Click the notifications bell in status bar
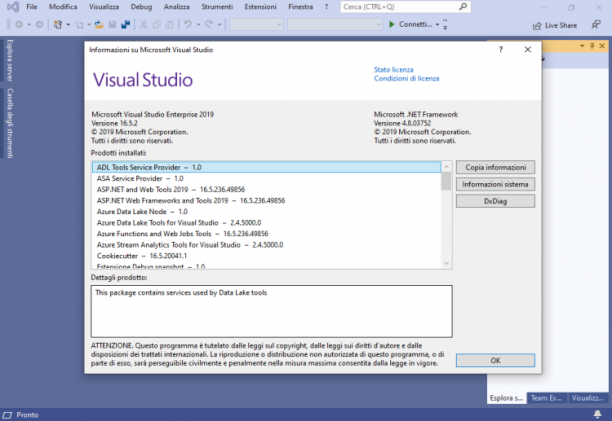 (597, 414)
